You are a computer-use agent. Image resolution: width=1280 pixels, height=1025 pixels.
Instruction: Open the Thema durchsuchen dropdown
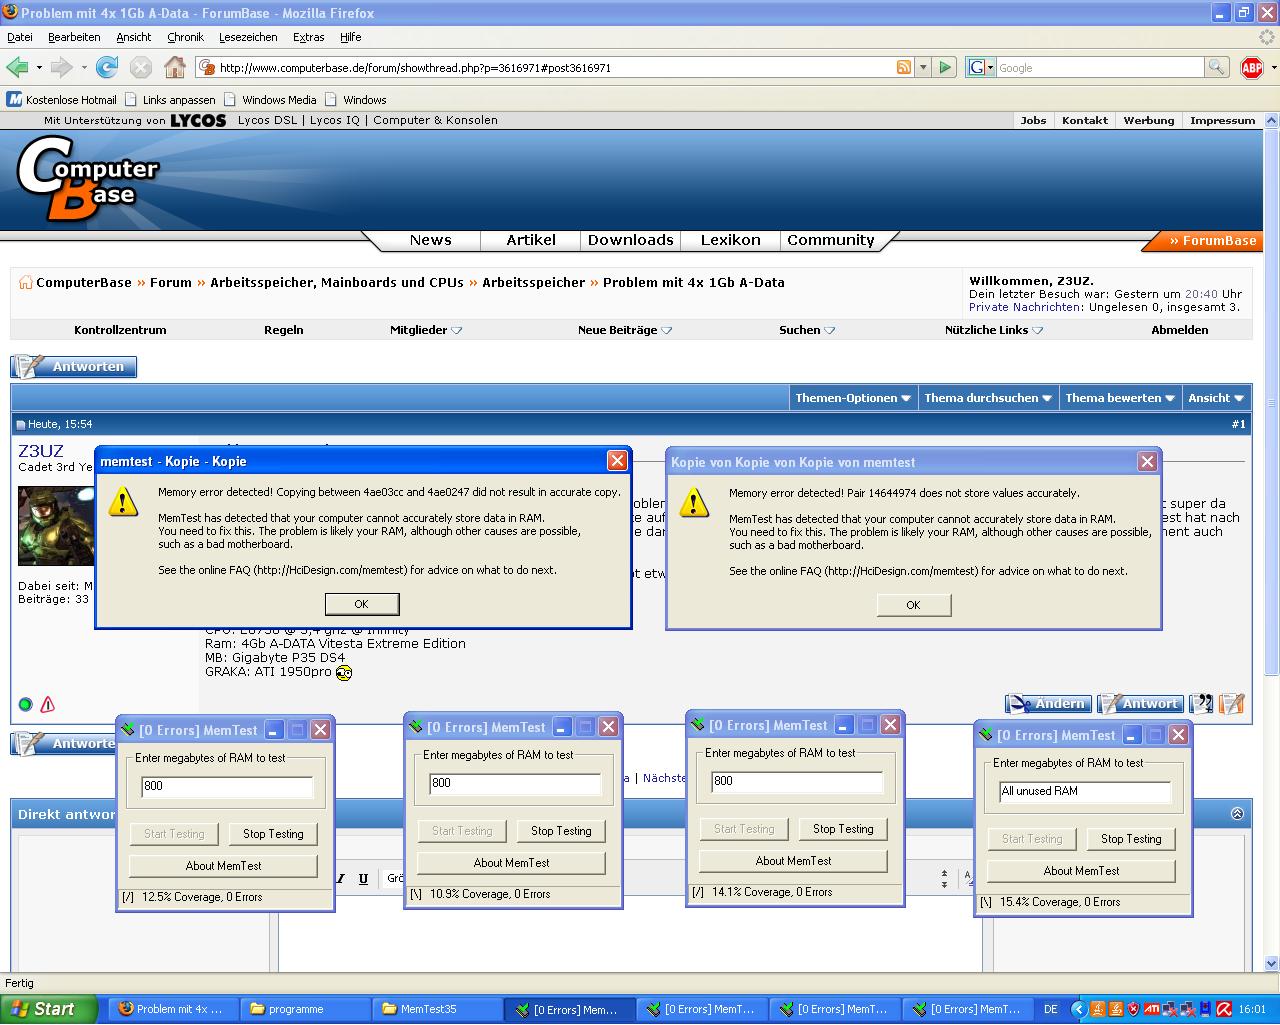[988, 397]
